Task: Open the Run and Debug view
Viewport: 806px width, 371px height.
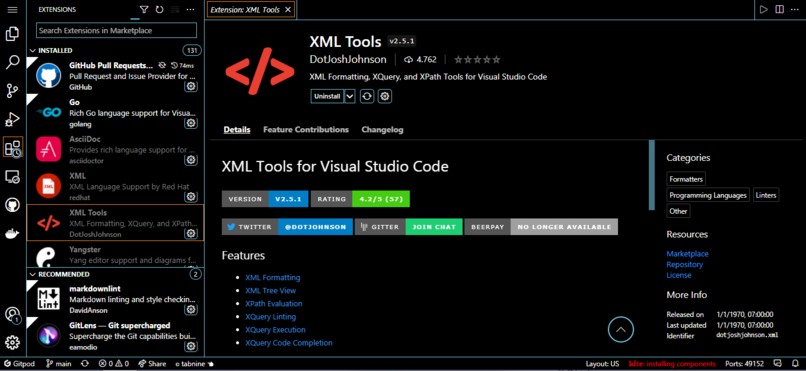Action: (12, 119)
